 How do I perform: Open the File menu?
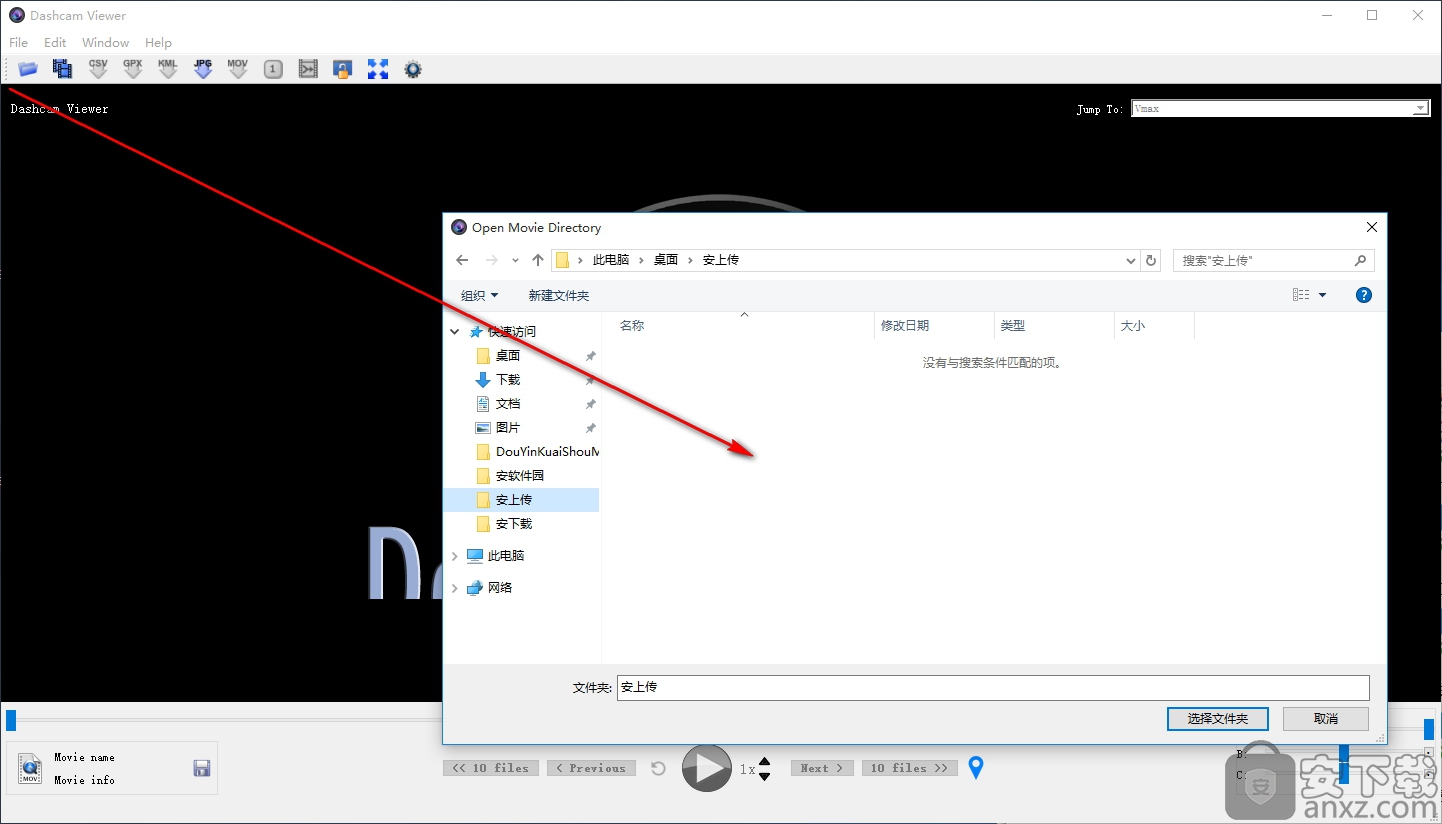[19, 42]
